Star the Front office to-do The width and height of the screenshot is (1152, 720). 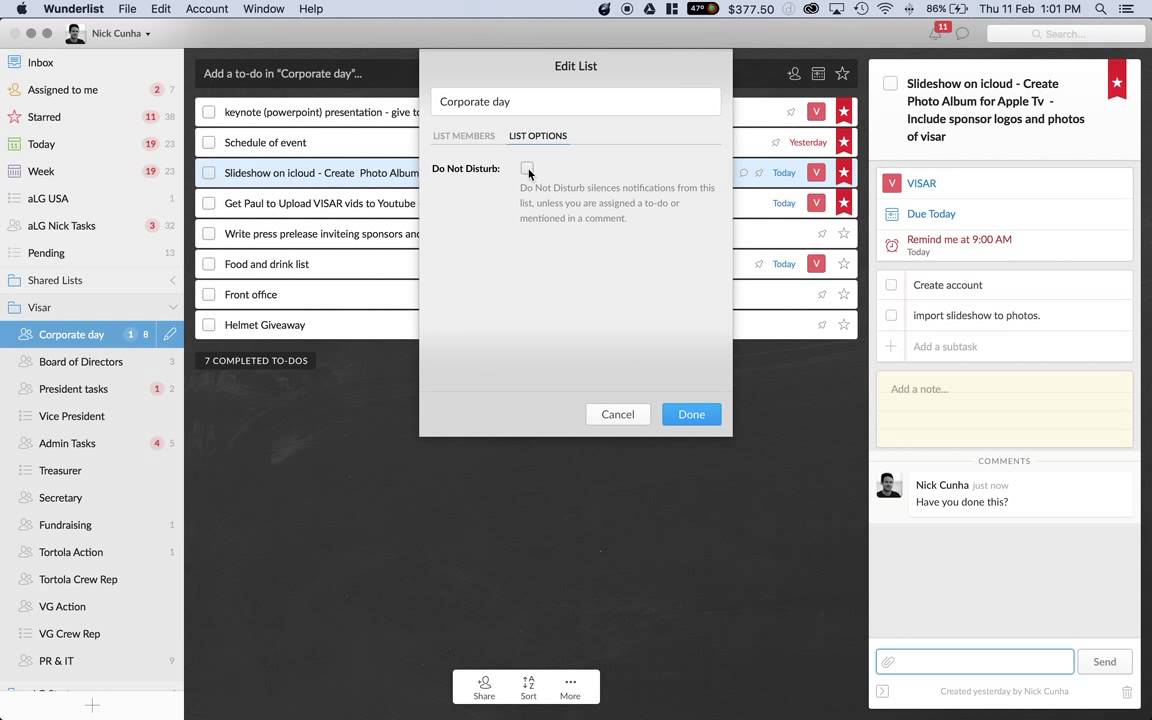[843, 295]
